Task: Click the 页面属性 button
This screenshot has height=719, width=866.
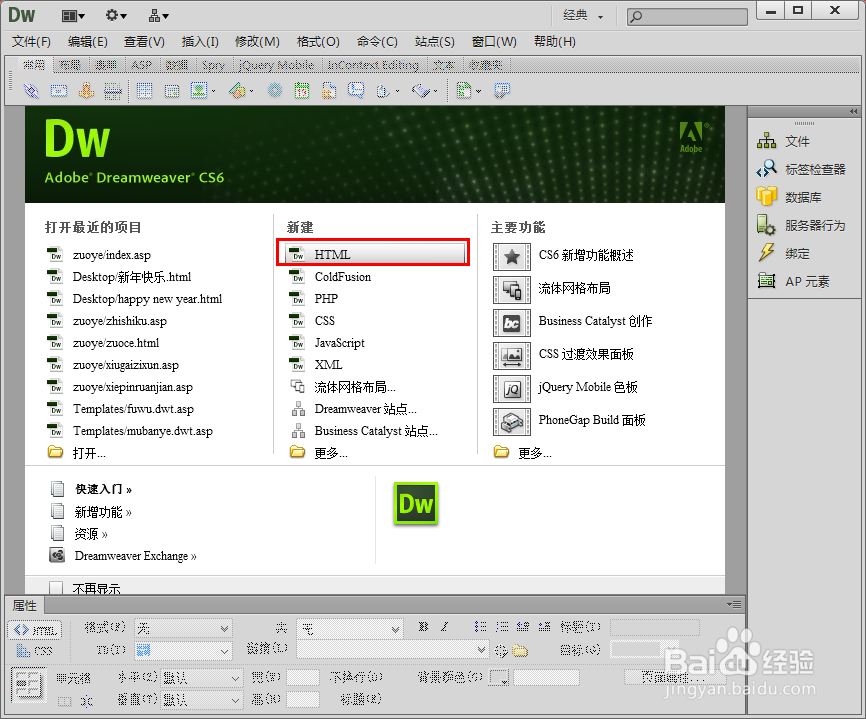Action: 673,676
